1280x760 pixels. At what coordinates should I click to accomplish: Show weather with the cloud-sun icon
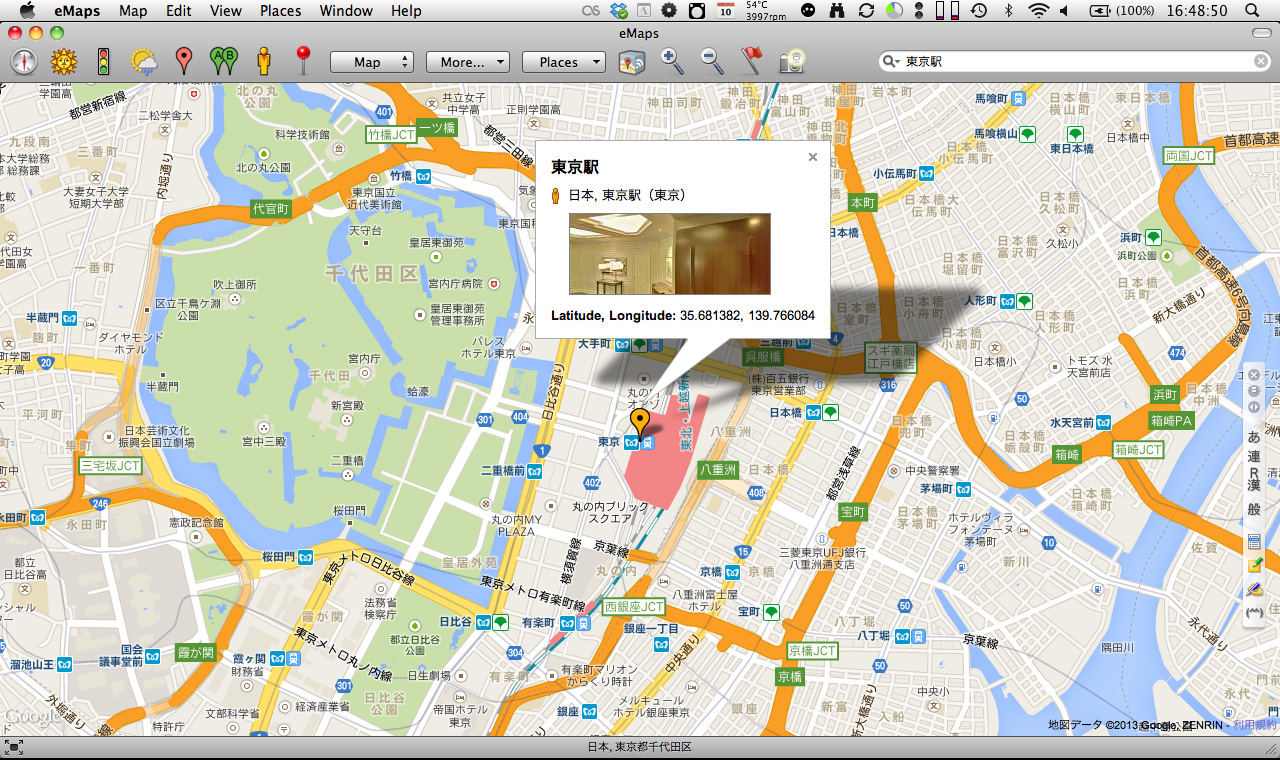[x=144, y=62]
